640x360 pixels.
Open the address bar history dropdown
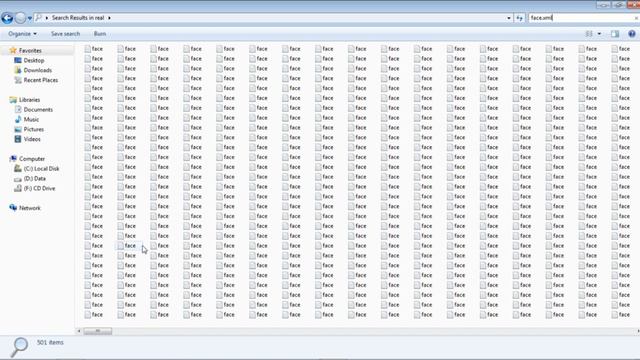509,18
